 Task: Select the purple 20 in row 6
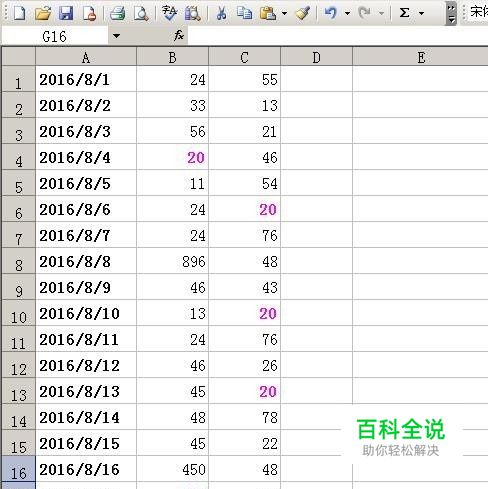tap(244, 209)
